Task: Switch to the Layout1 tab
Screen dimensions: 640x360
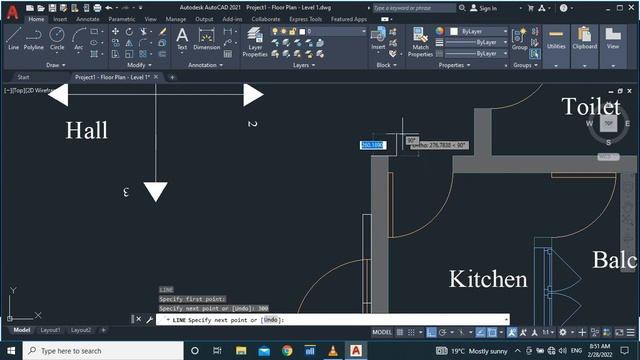Action: (x=50, y=330)
